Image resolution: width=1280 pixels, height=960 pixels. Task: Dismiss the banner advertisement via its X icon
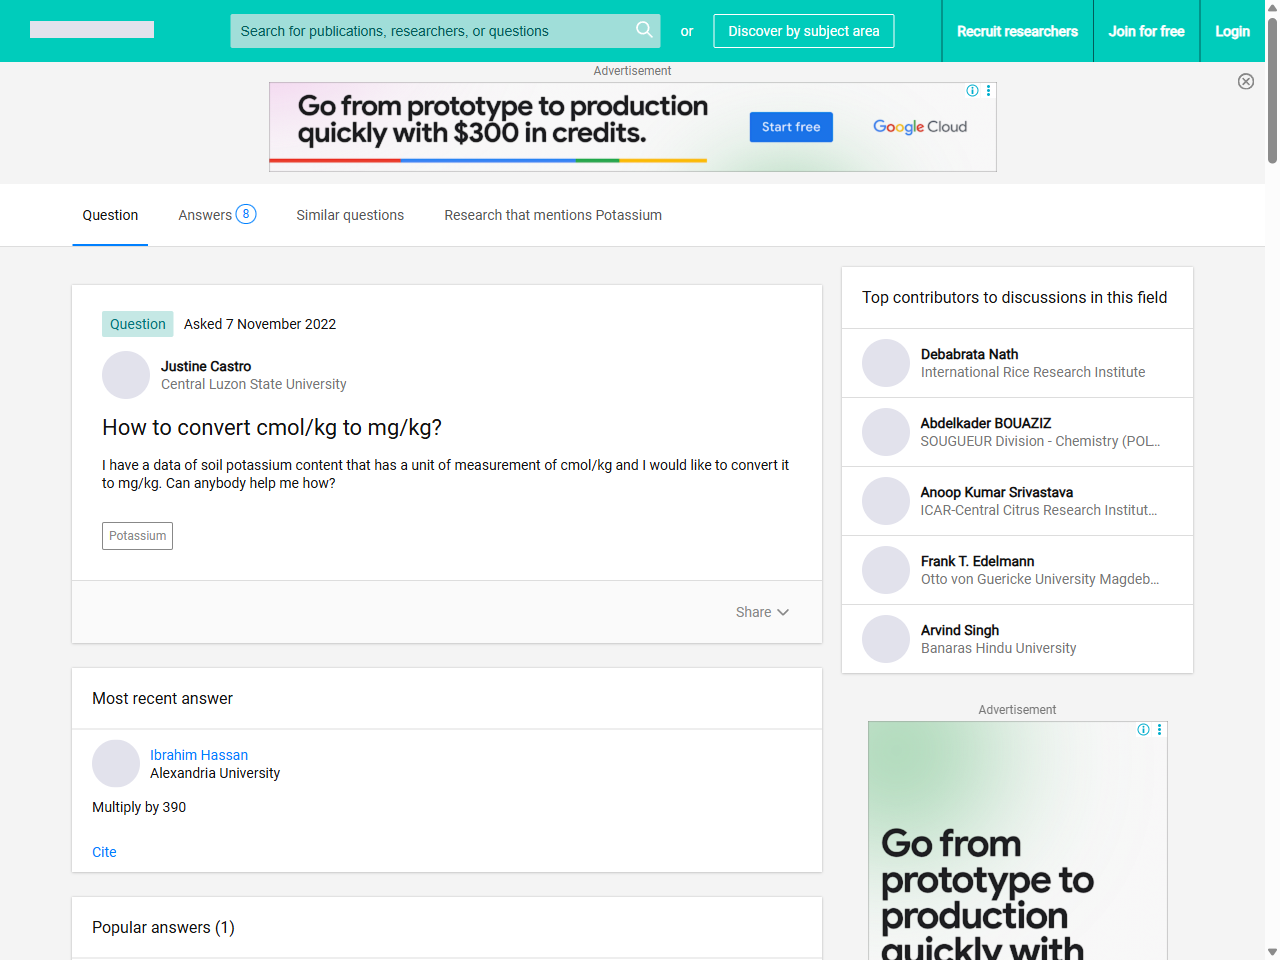[x=1246, y=81]
